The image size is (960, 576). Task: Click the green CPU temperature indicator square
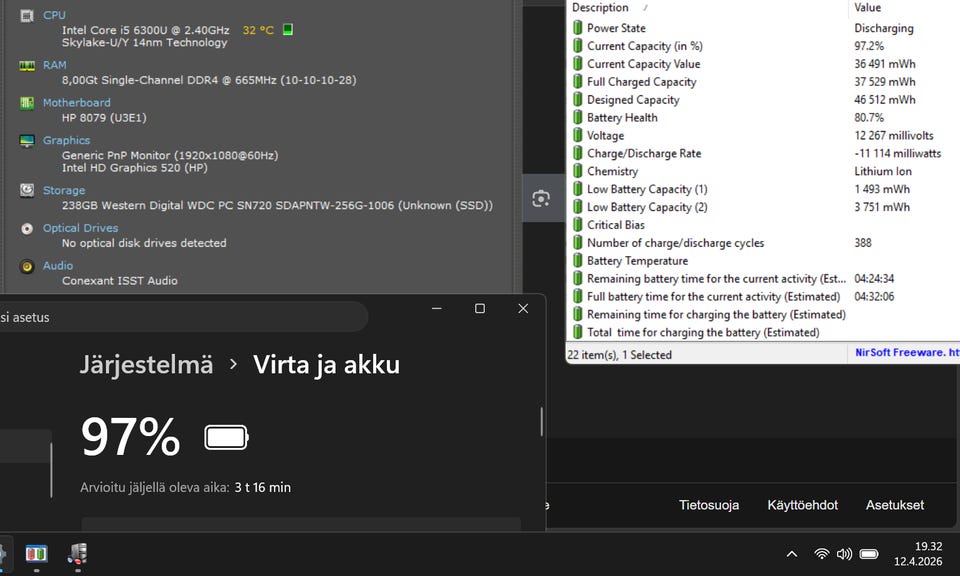click(288, 29)
